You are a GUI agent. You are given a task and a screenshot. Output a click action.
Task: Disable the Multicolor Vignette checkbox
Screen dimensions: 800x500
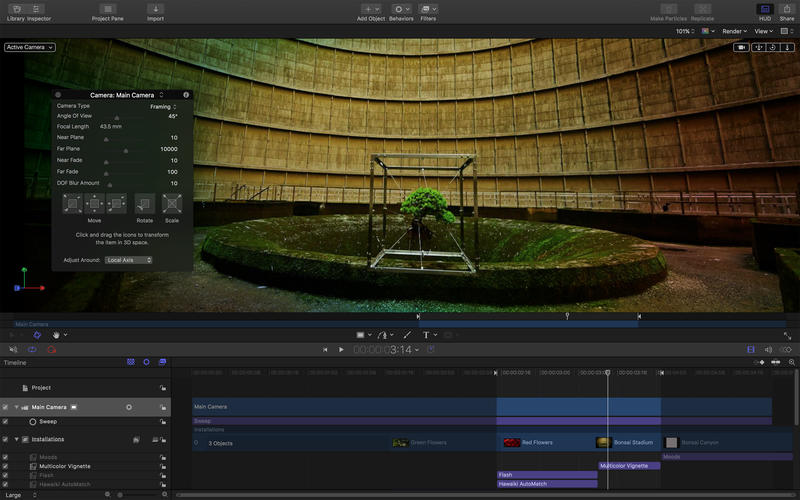coord(5,466)
